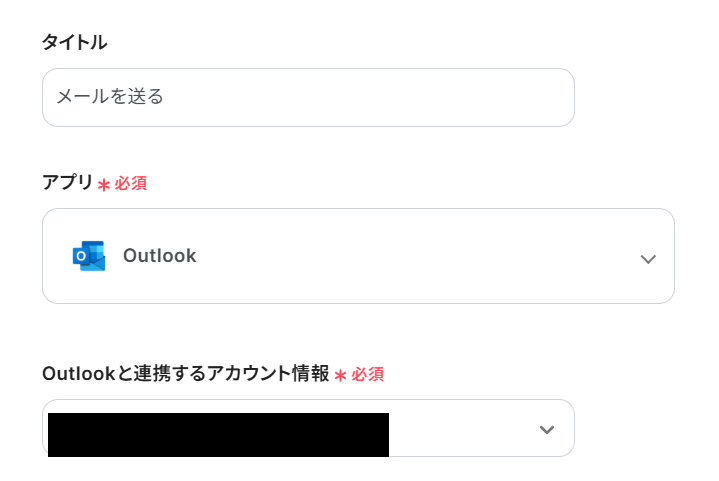Expand the アプリ dropdown chevron
The width and height of the screenshot is (719, 481).
648,259
